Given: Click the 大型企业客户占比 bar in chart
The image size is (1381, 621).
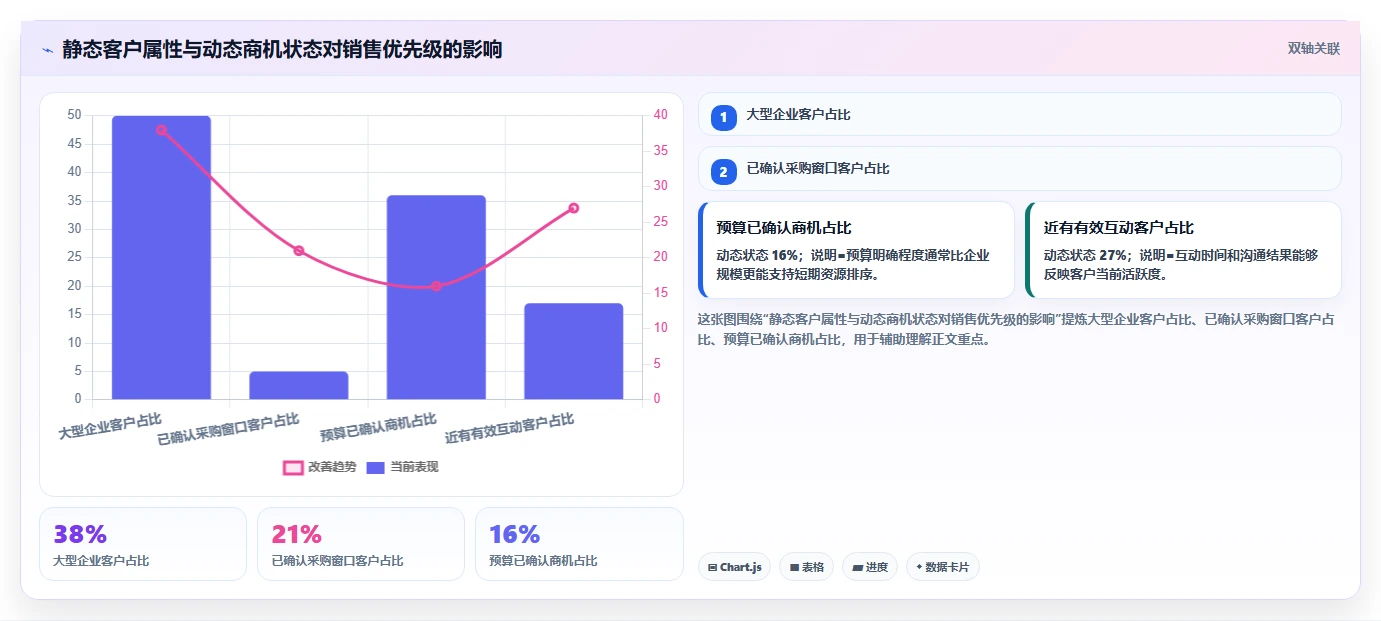Looking at the screenshot, I should [x=161, y=258].
